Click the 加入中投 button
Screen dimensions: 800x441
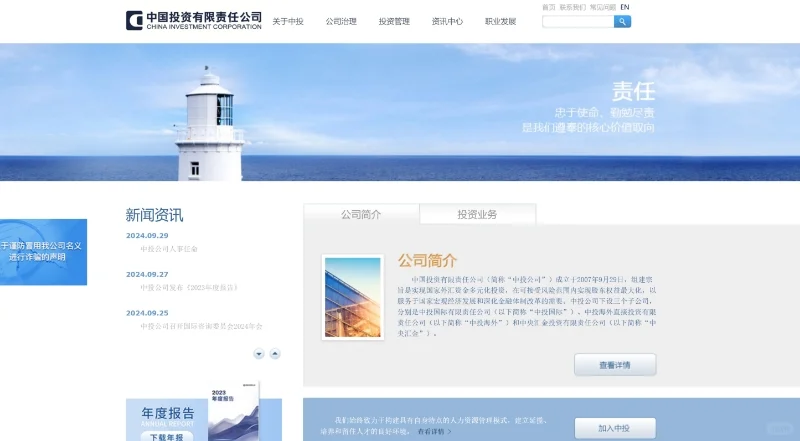click(x=615, y=428)
